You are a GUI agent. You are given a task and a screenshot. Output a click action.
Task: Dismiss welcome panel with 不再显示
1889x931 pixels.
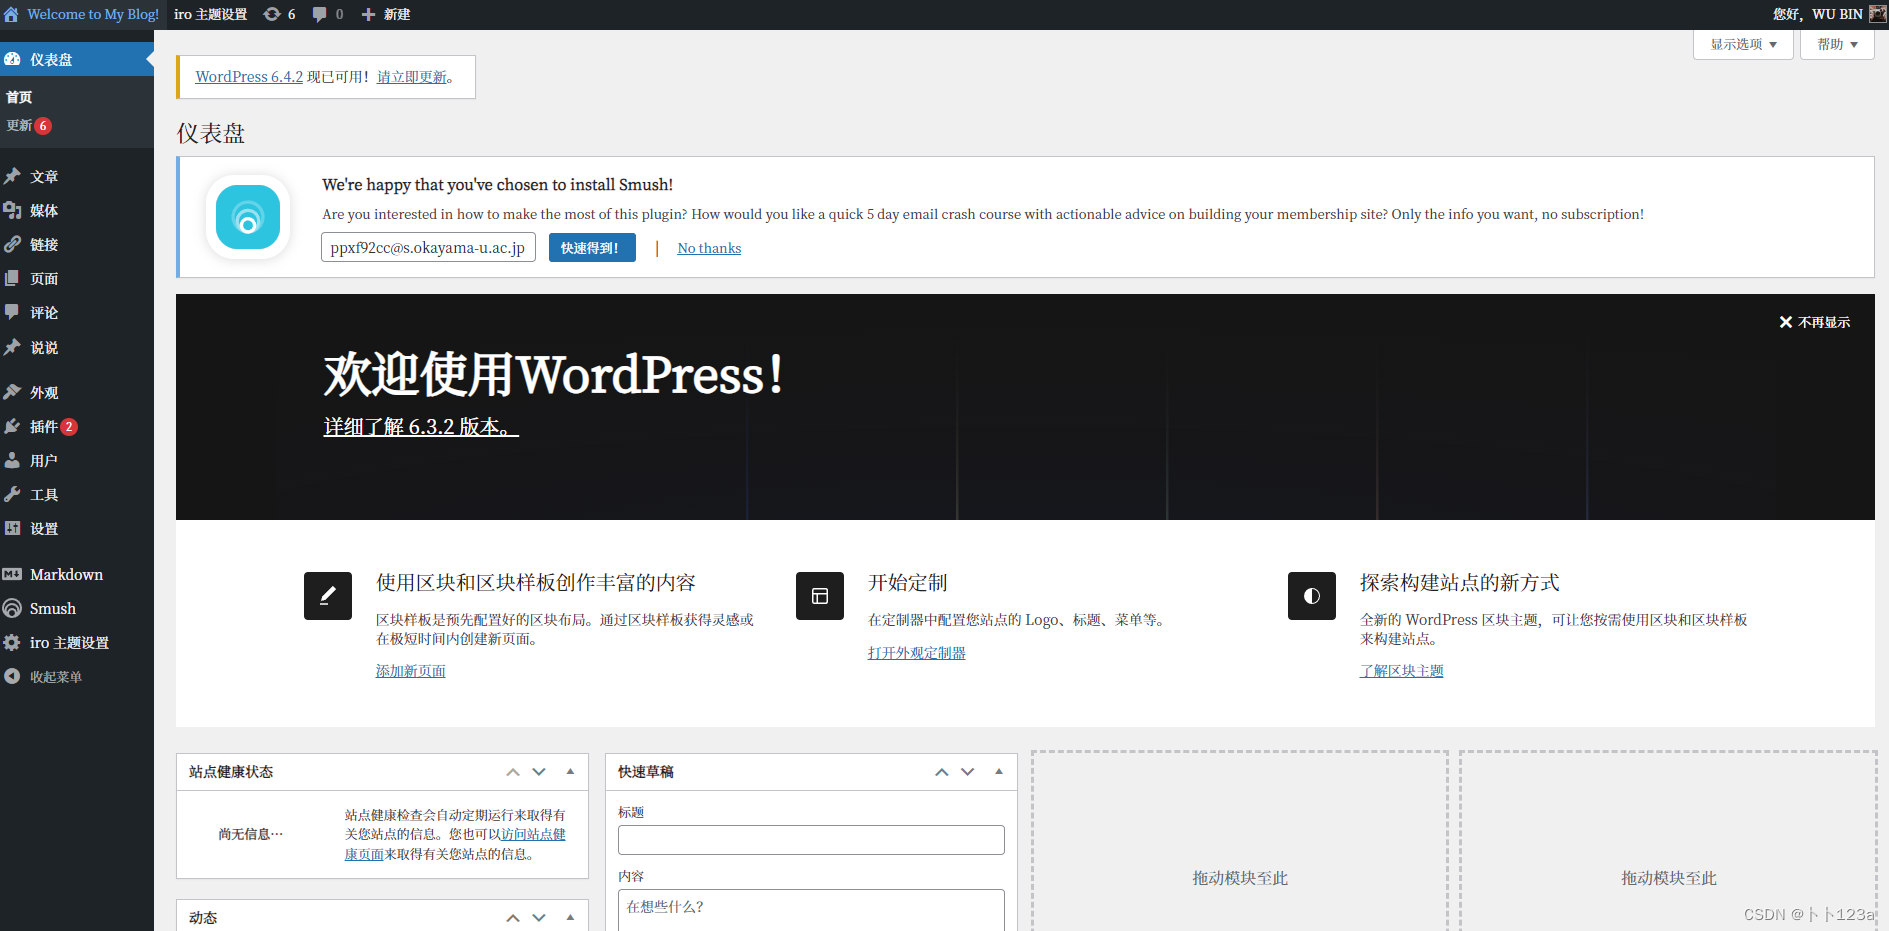click(1814, 322)
